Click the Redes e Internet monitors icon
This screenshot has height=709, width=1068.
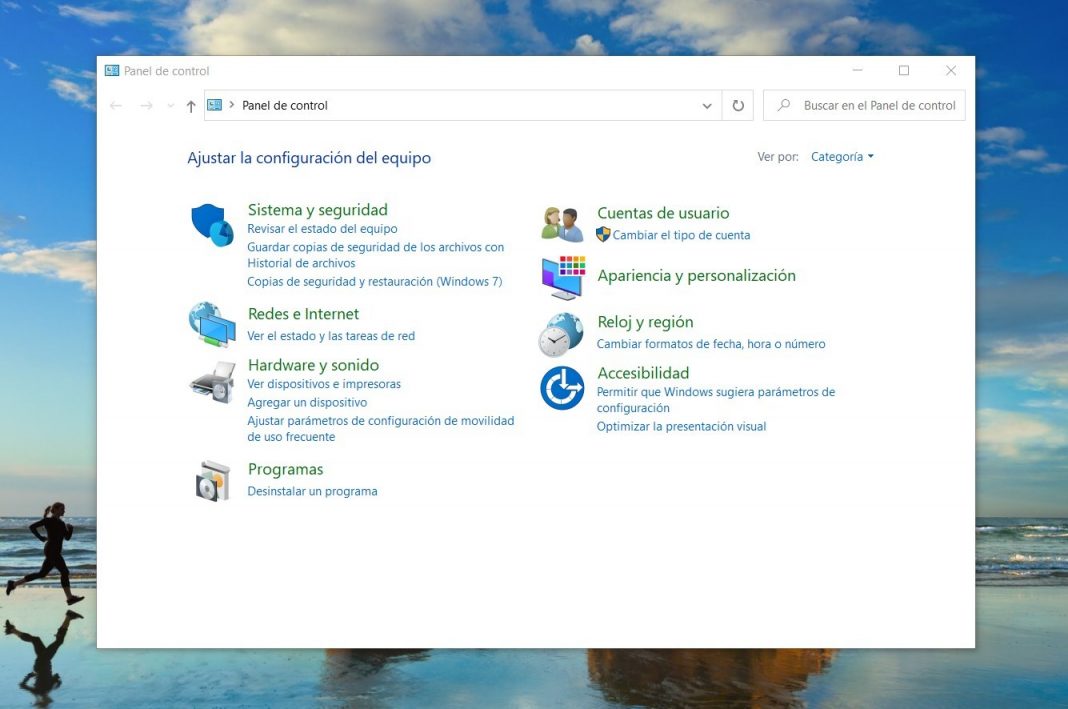click(211, 324)
